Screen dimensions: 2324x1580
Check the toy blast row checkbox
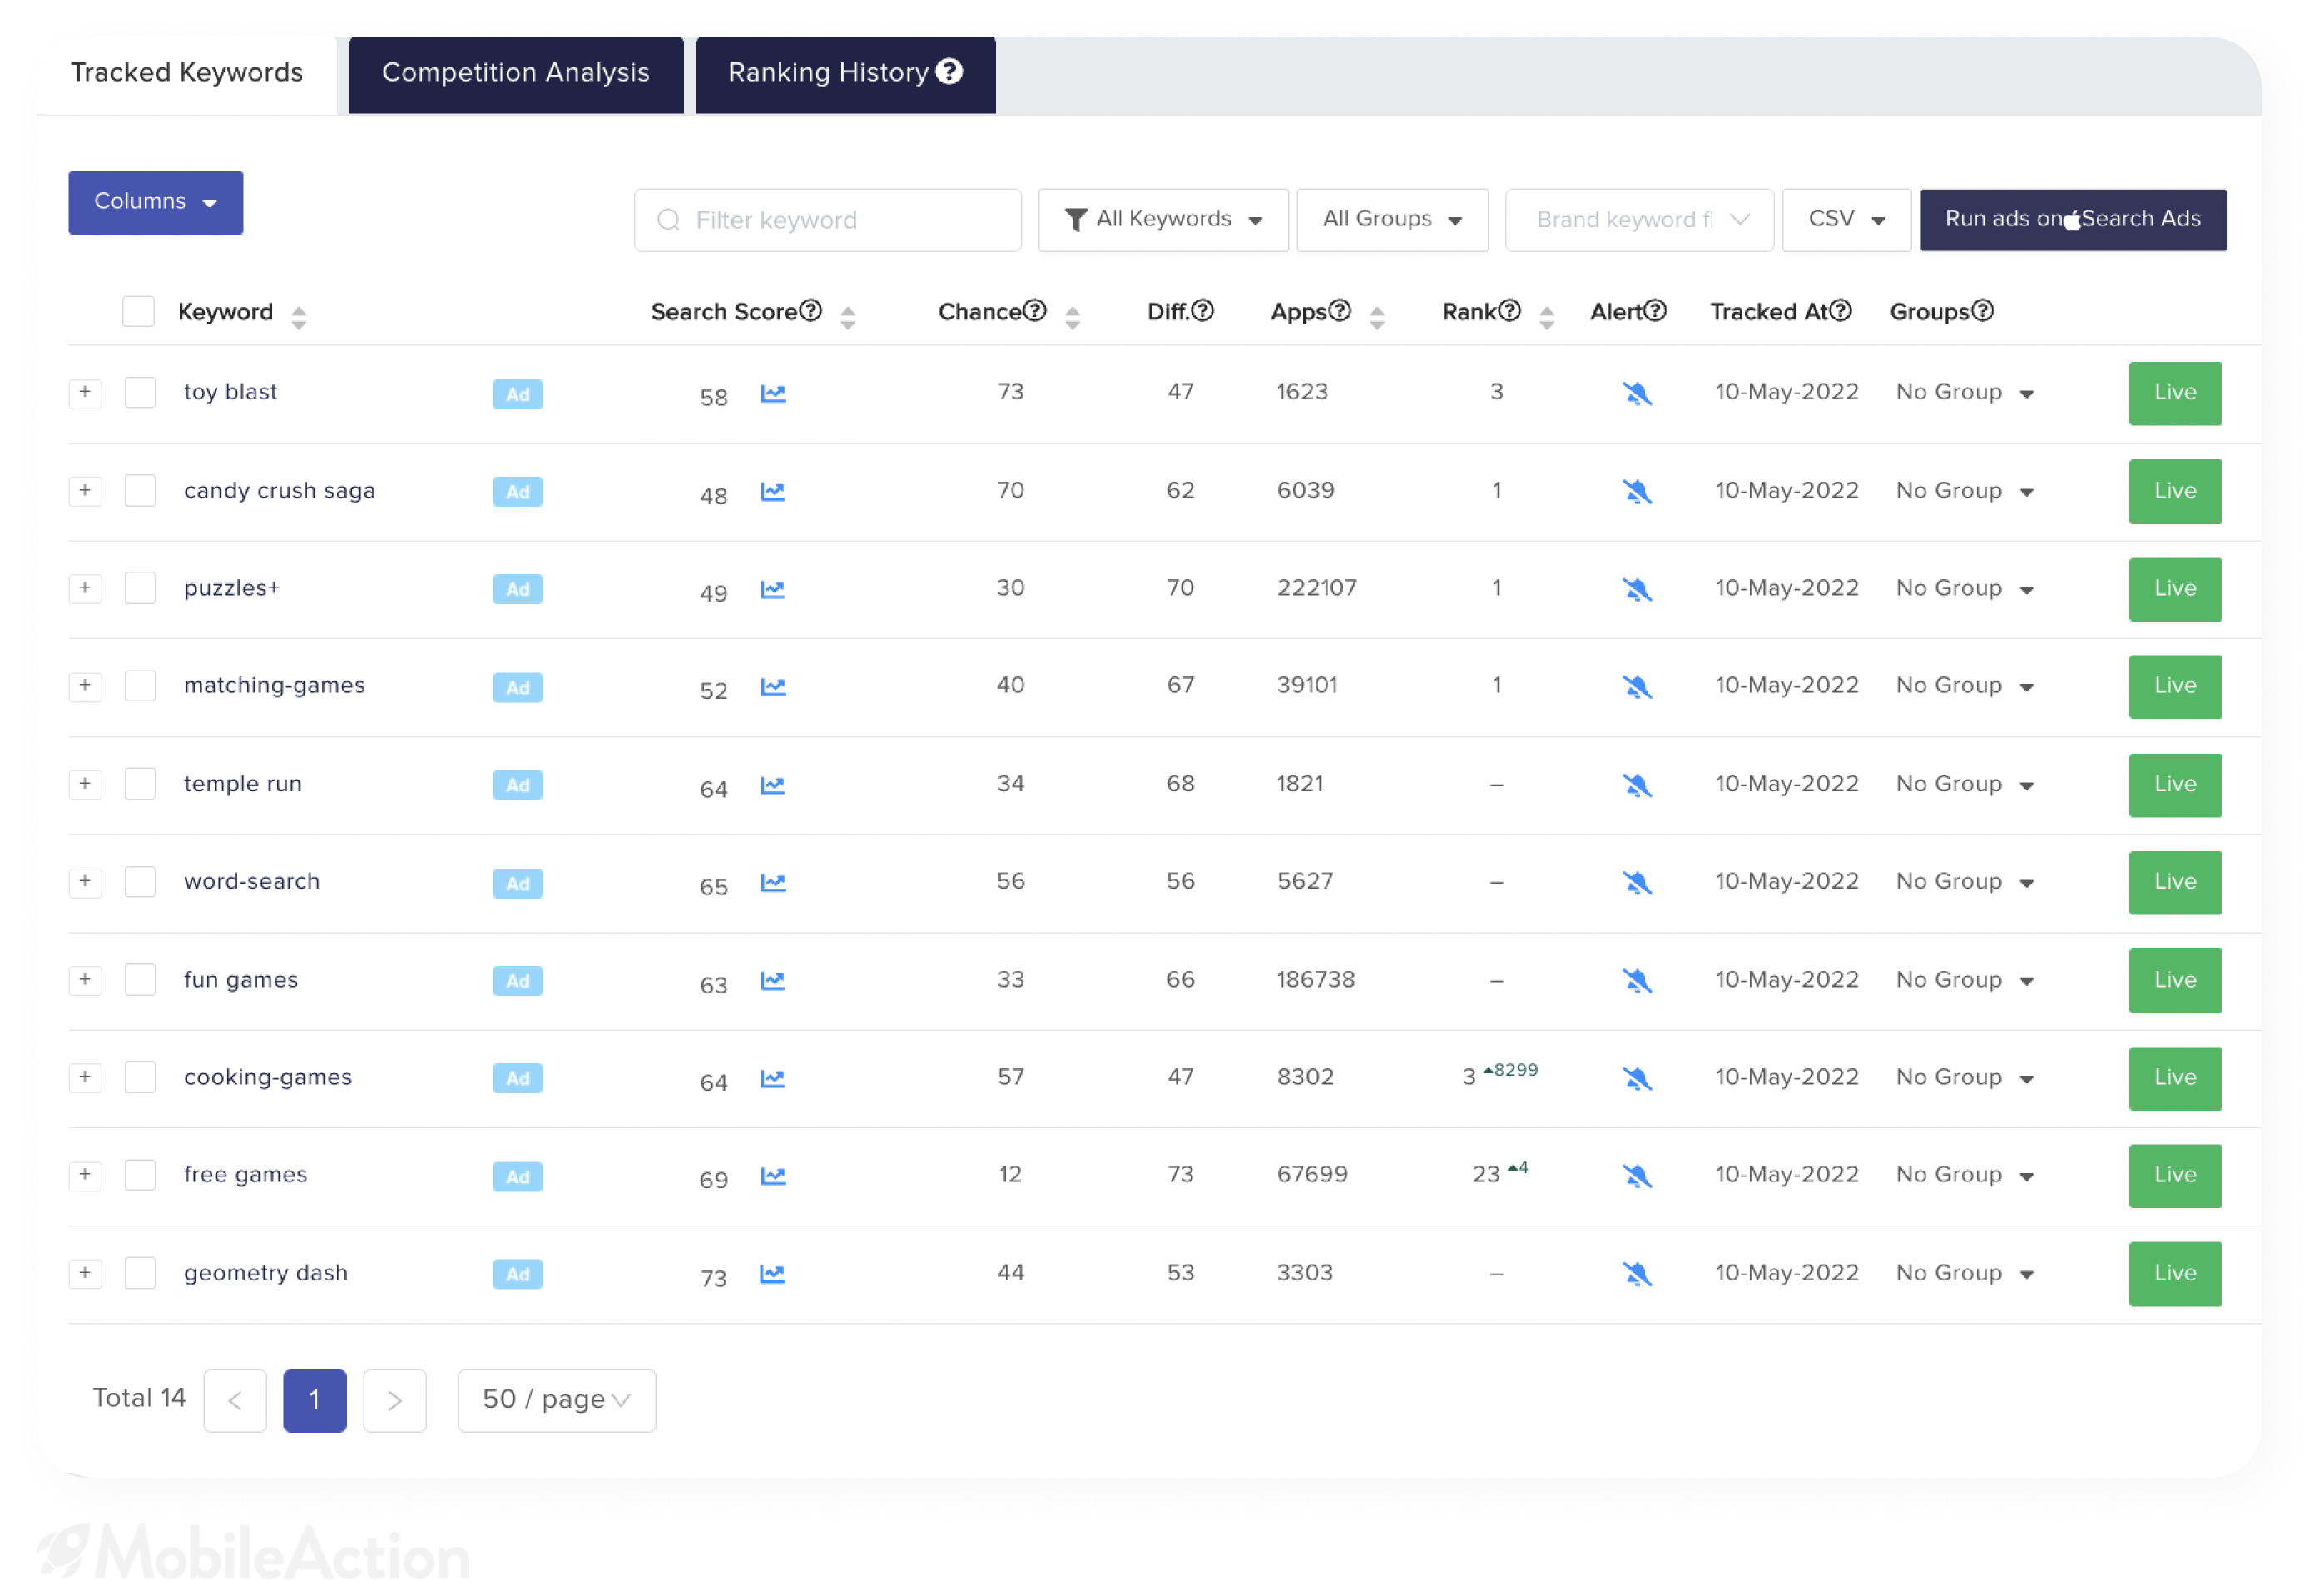tap(140, 393)
